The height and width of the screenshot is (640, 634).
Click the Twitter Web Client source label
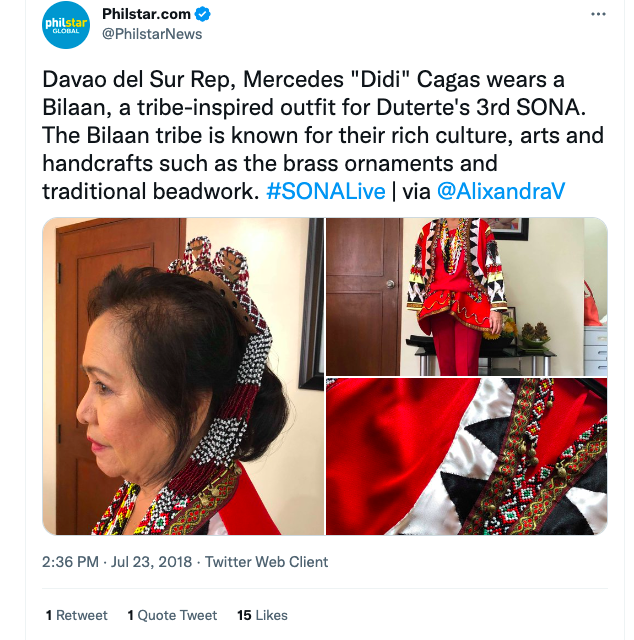coord(266,562)
